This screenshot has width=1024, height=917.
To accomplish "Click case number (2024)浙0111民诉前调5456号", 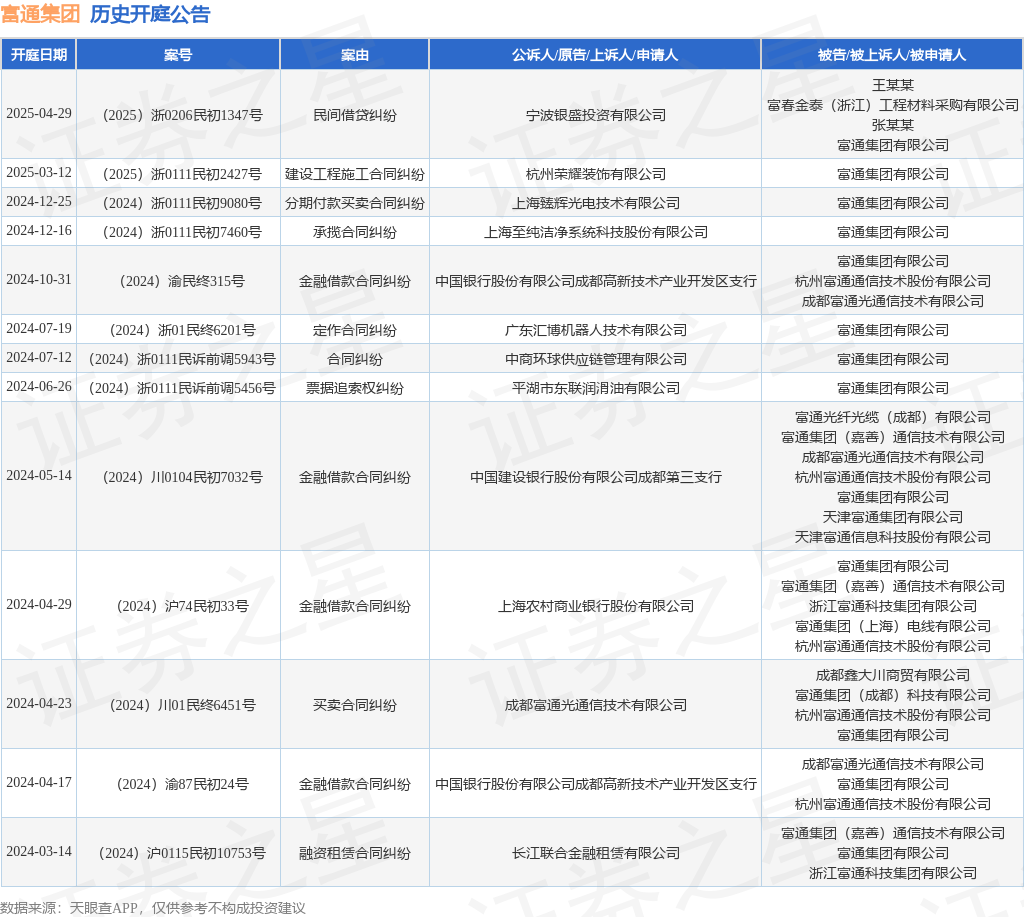I will coord(178,388).
